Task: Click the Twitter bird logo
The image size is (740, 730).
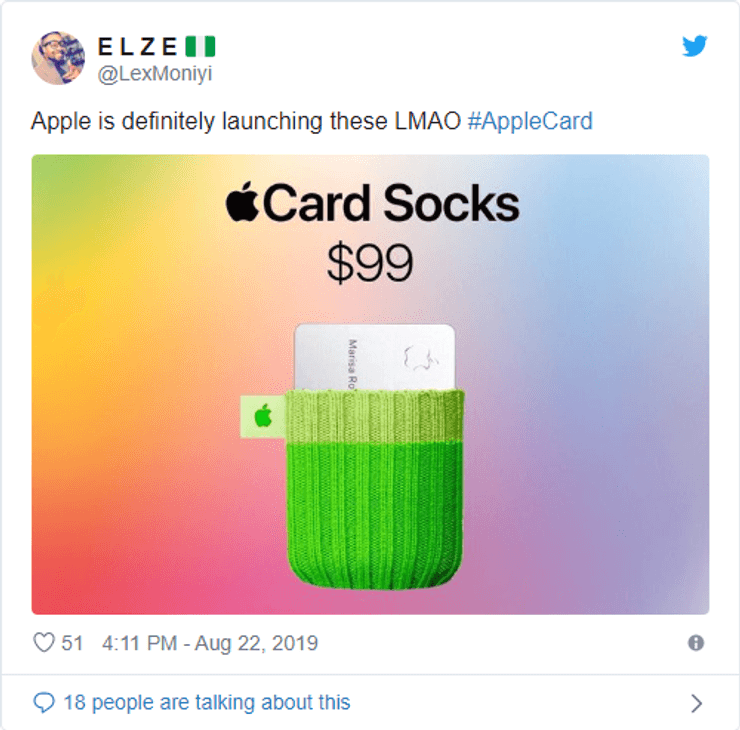Action: click(695, 45)
